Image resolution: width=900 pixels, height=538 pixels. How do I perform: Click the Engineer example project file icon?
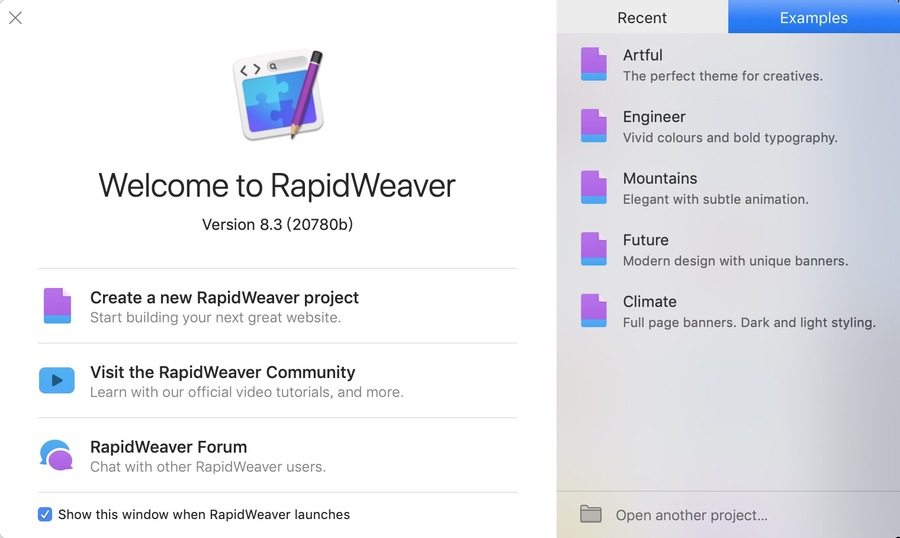point(594,126)
